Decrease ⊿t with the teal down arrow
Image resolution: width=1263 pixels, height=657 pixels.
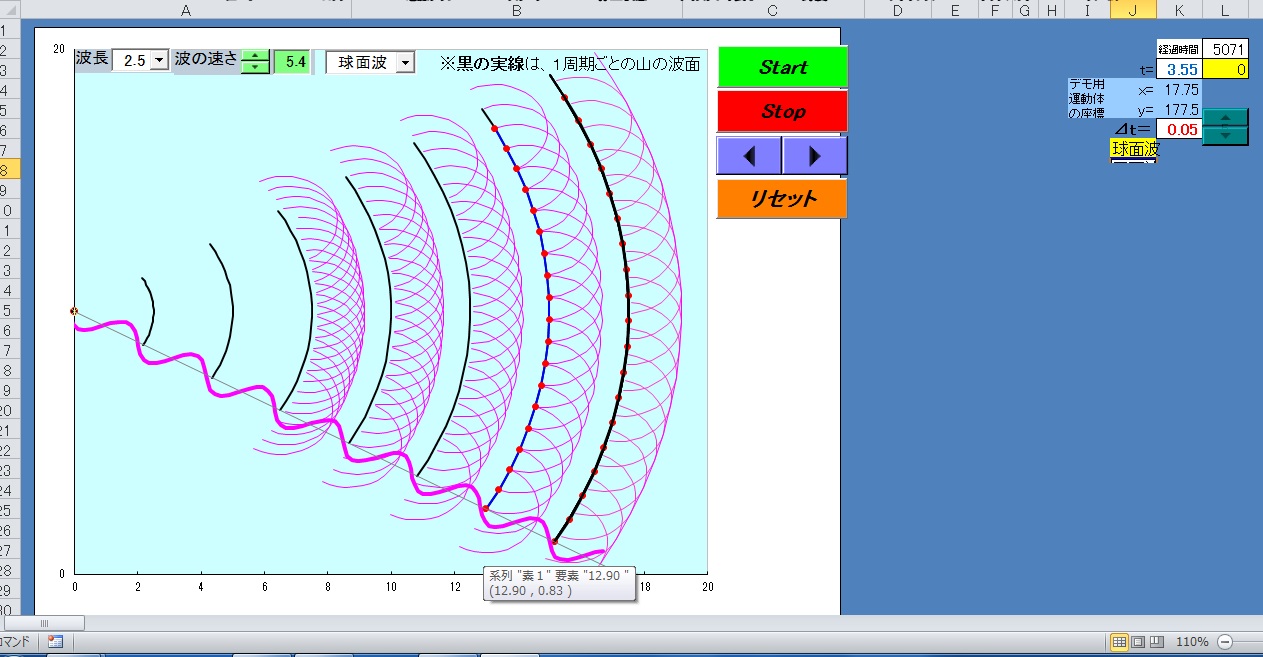(x=1225, y=136)
